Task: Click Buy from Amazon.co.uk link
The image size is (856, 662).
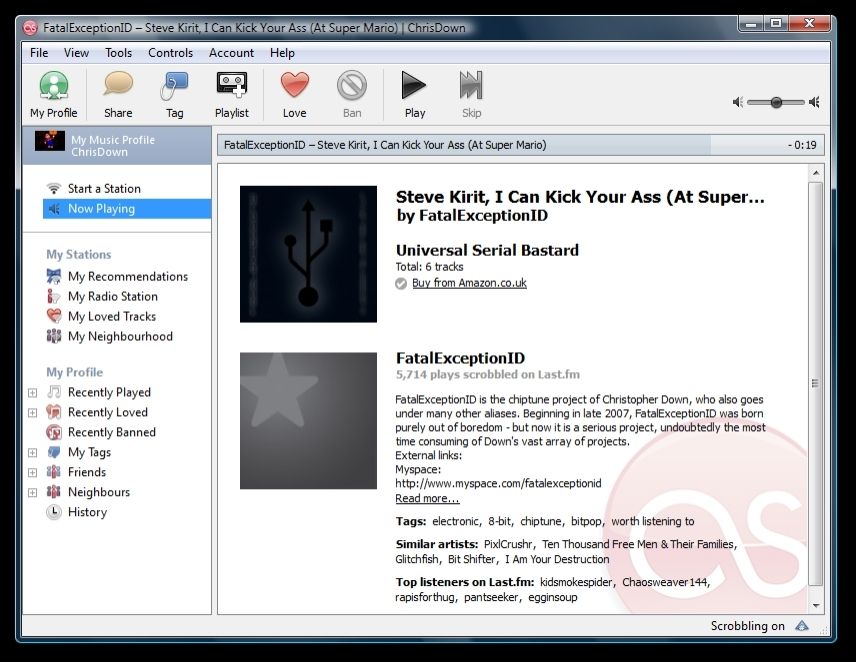Action: [469, 283]
